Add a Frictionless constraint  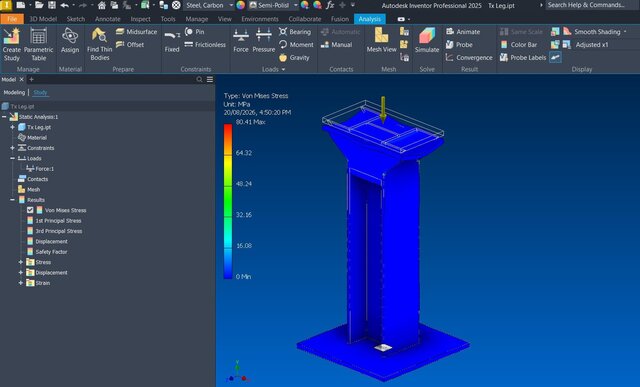tap(205, 44)
